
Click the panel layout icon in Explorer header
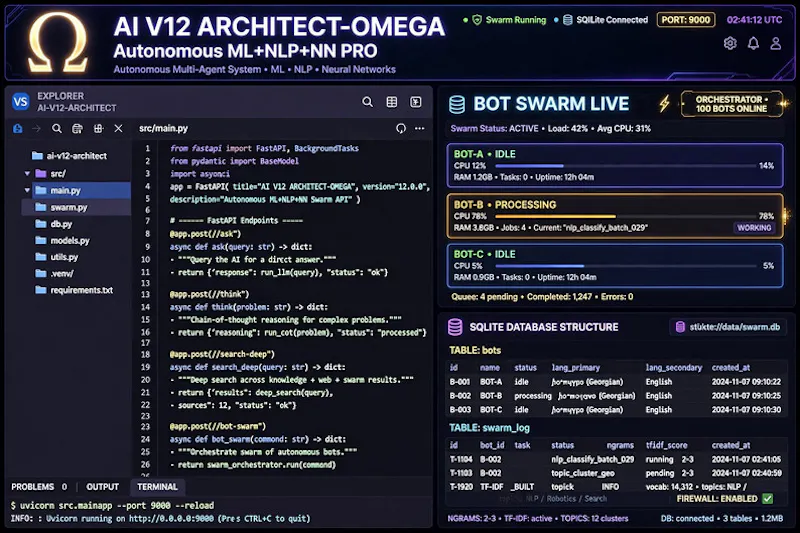[416, 102]
